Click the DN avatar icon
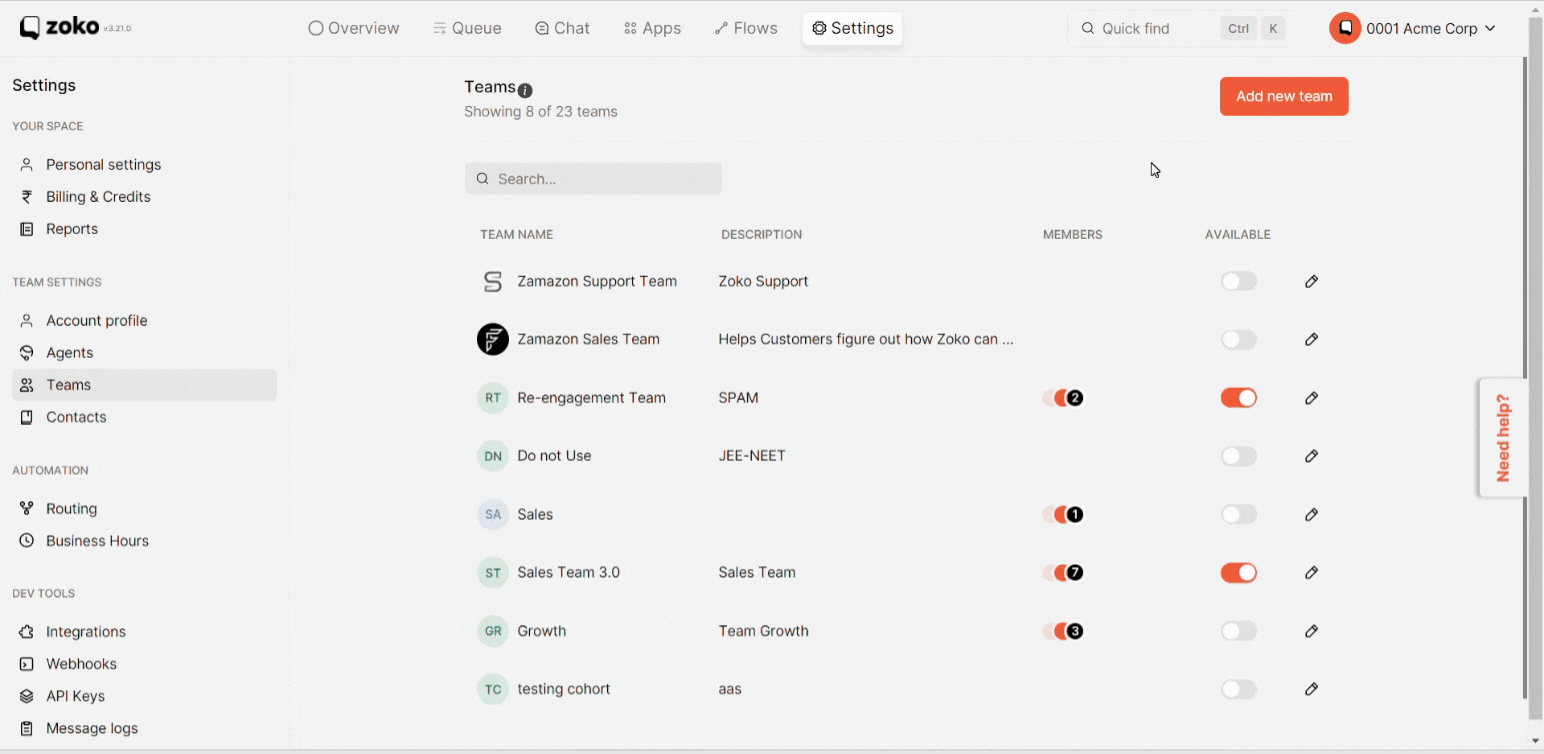 (x=493, y=456)
